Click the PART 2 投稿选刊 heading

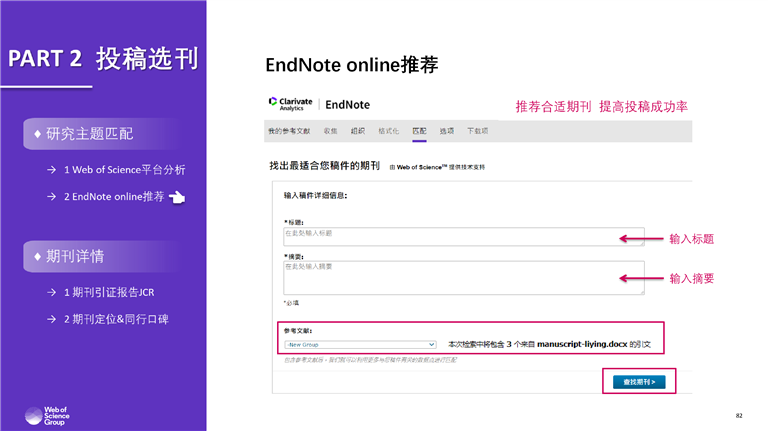[x=103, y=59]
